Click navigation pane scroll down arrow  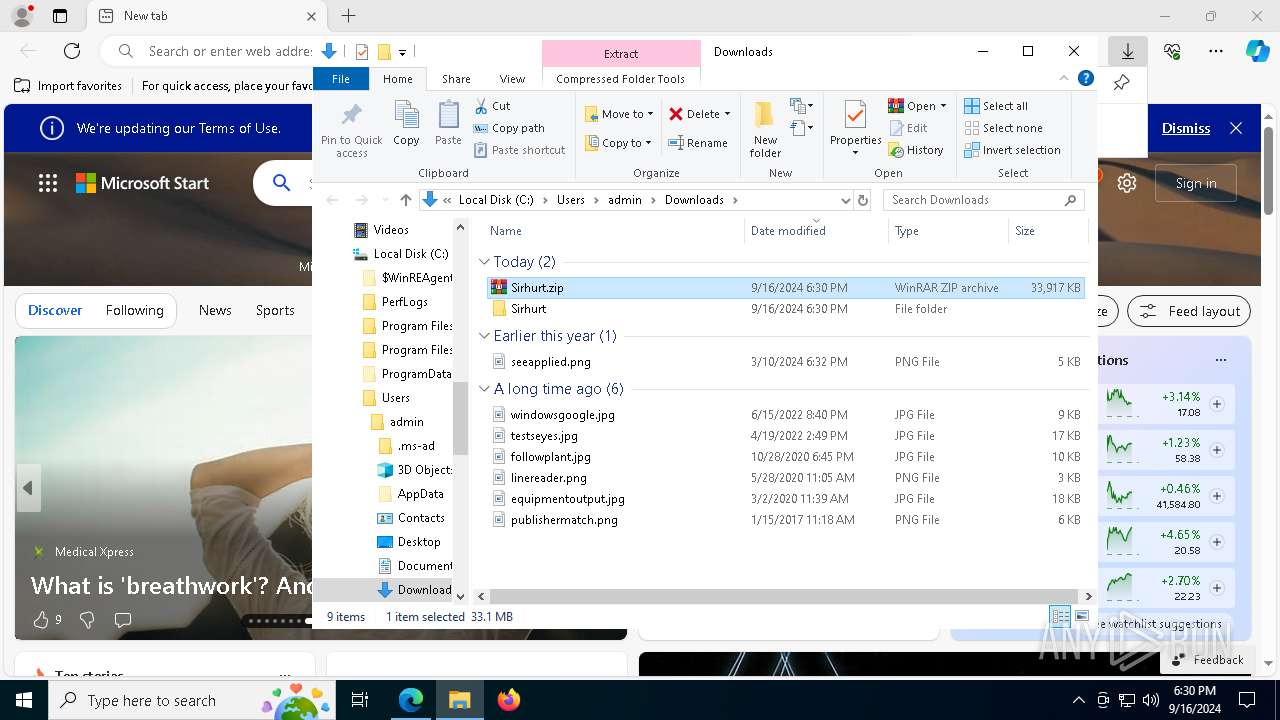pyautogui.click(x=460, y=596)
